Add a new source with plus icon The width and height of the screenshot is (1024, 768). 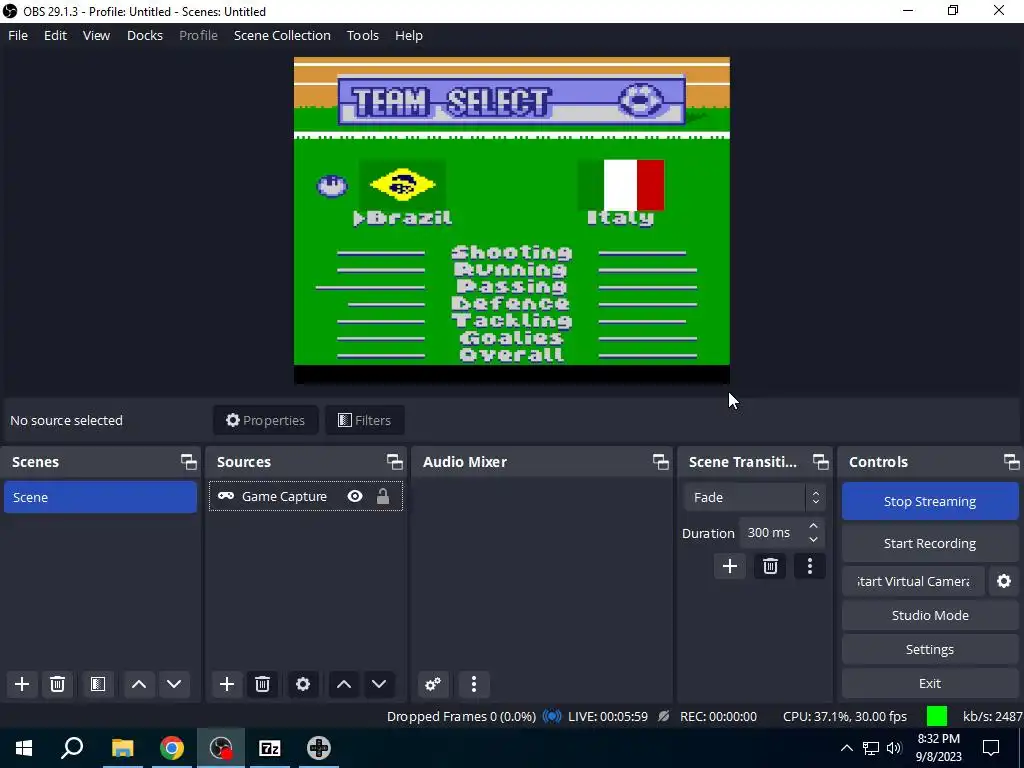tap(227, 684)
